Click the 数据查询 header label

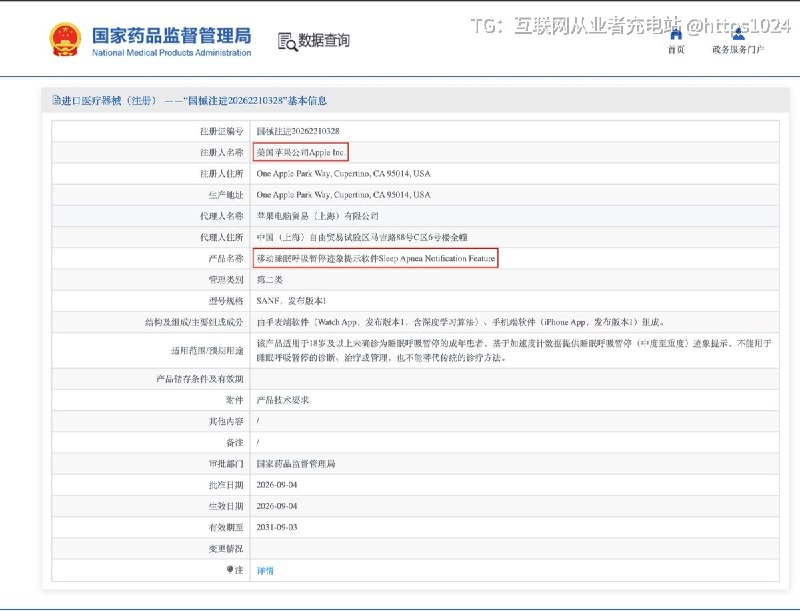point(324,40)
